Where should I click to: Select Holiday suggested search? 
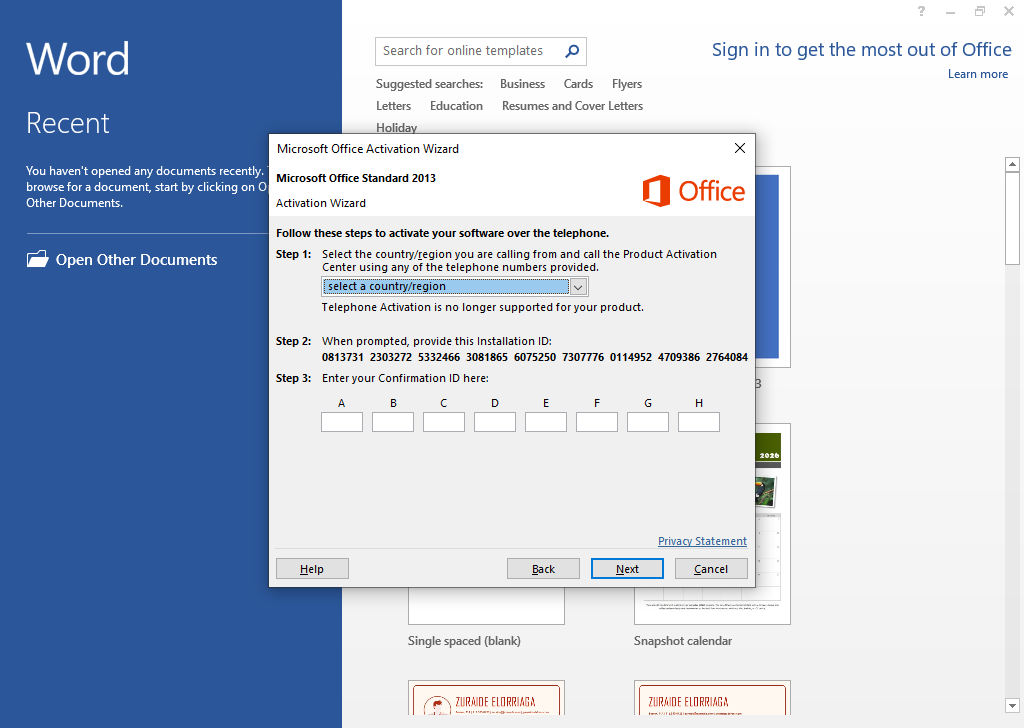click(396, 127)
